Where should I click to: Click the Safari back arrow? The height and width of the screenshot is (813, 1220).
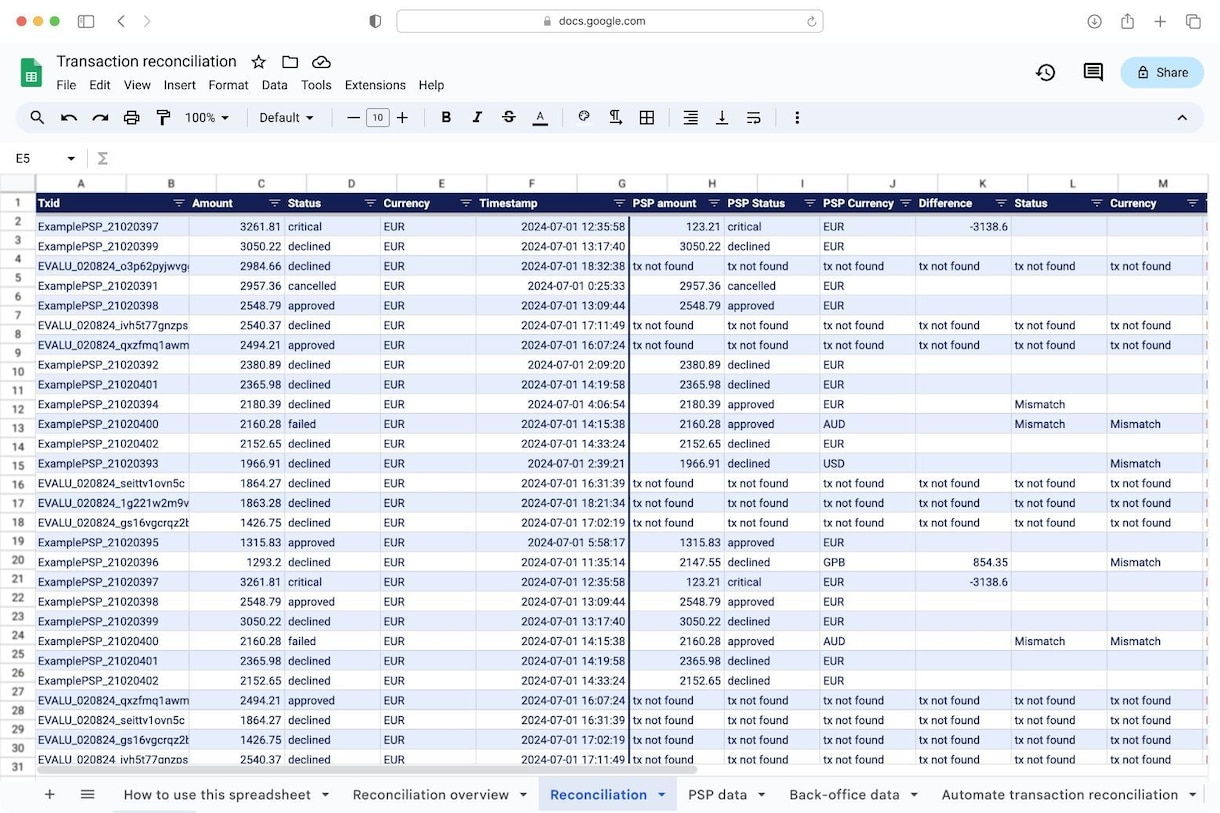pyautogui.click(x=121, y=21)
